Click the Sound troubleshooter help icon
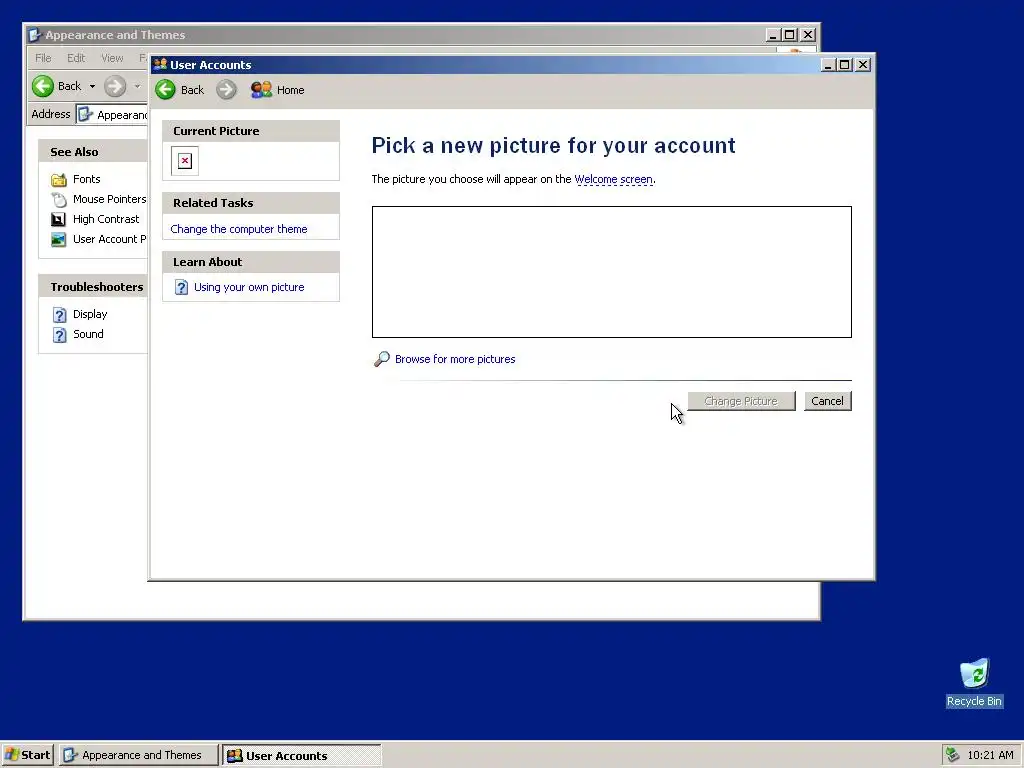Screen dimensions: 1024x768 (x=59, y=335)
